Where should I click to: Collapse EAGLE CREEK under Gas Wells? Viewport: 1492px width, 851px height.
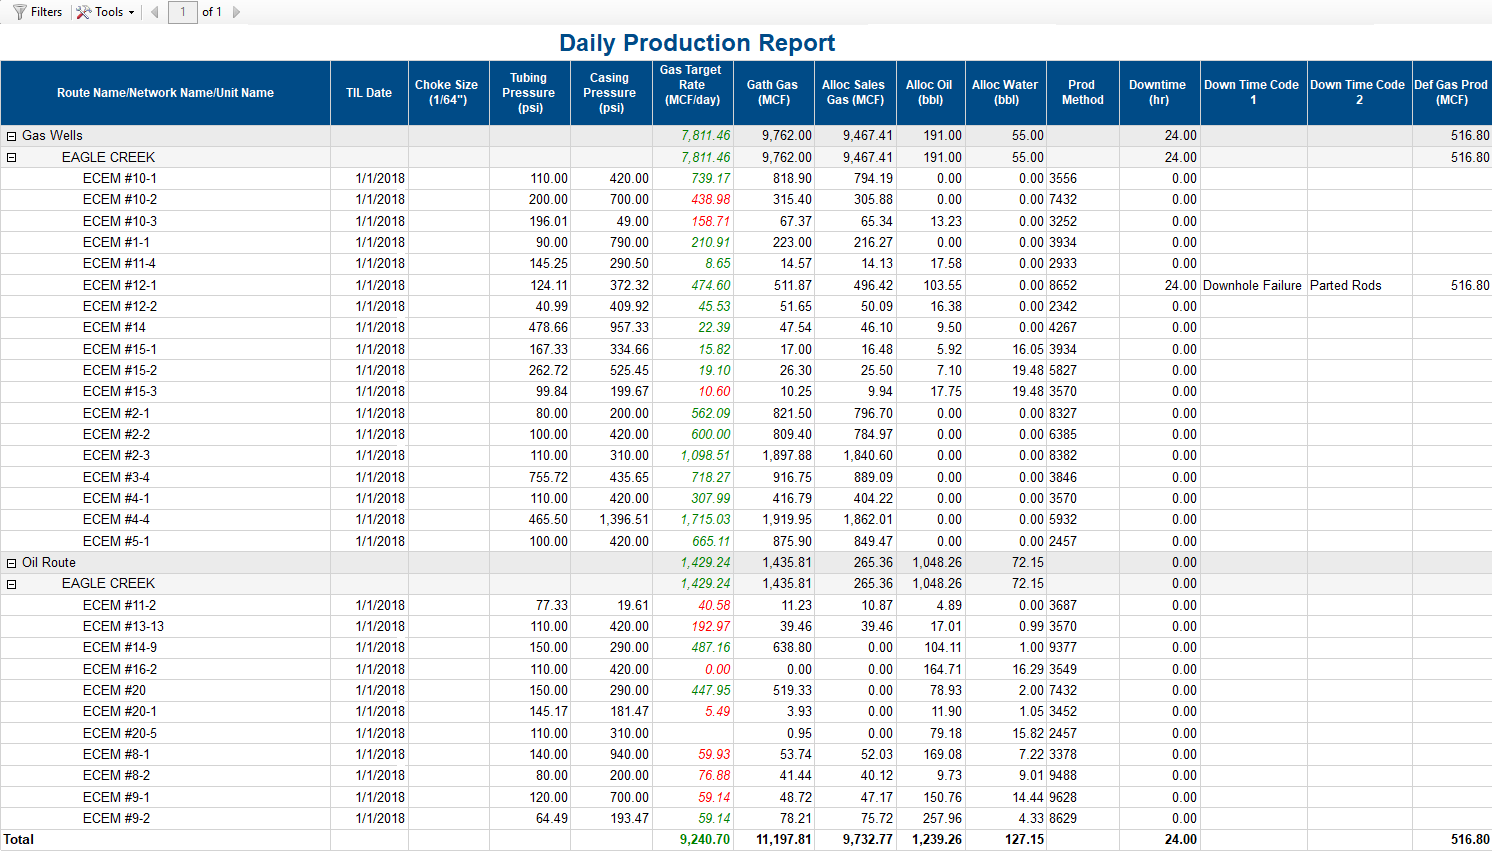click(12, 157)
